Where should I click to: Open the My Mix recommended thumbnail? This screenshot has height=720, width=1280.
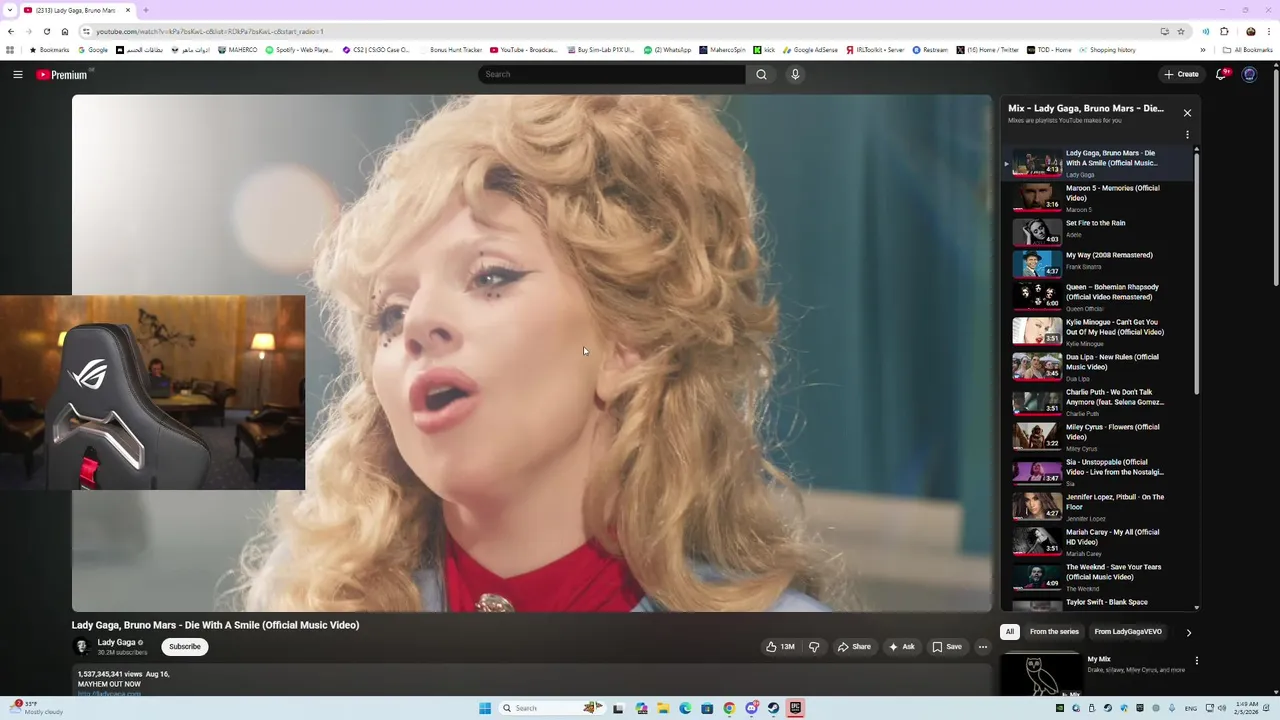click(1040, 675)
